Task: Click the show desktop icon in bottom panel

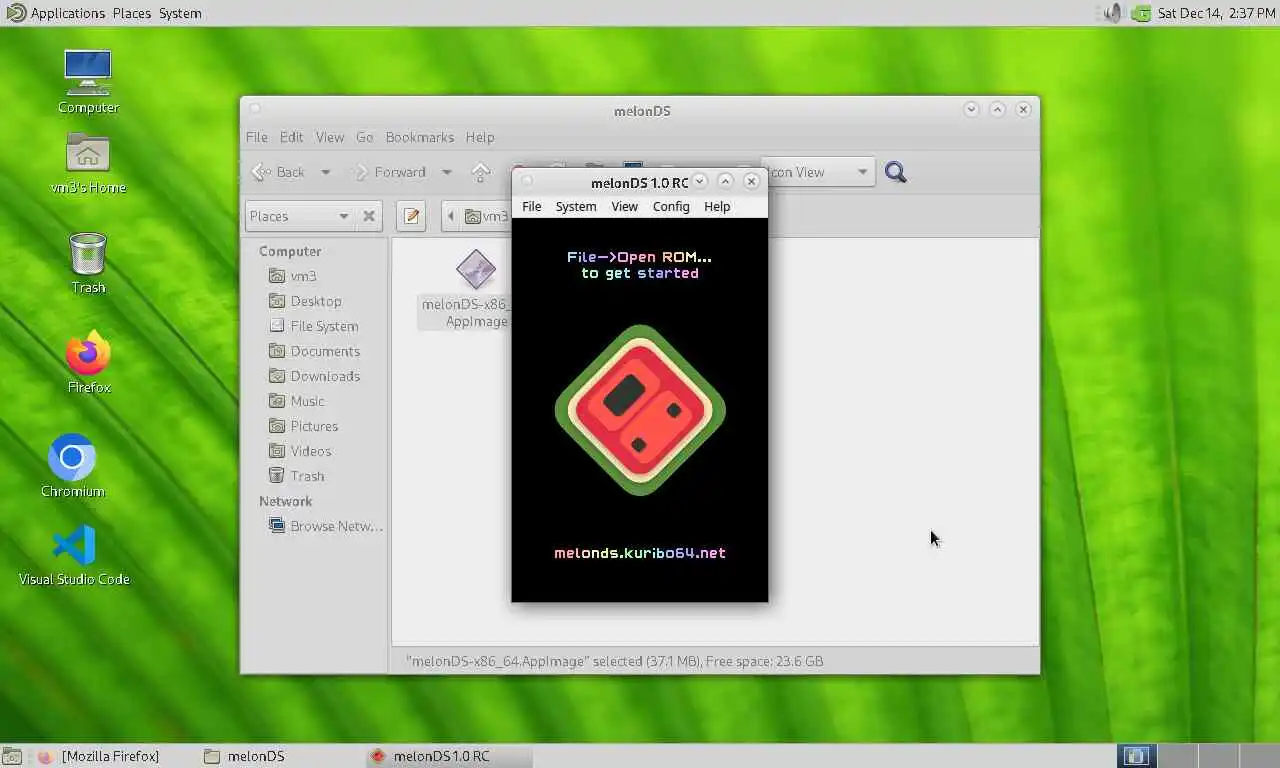Action: (x=12, y=756)
